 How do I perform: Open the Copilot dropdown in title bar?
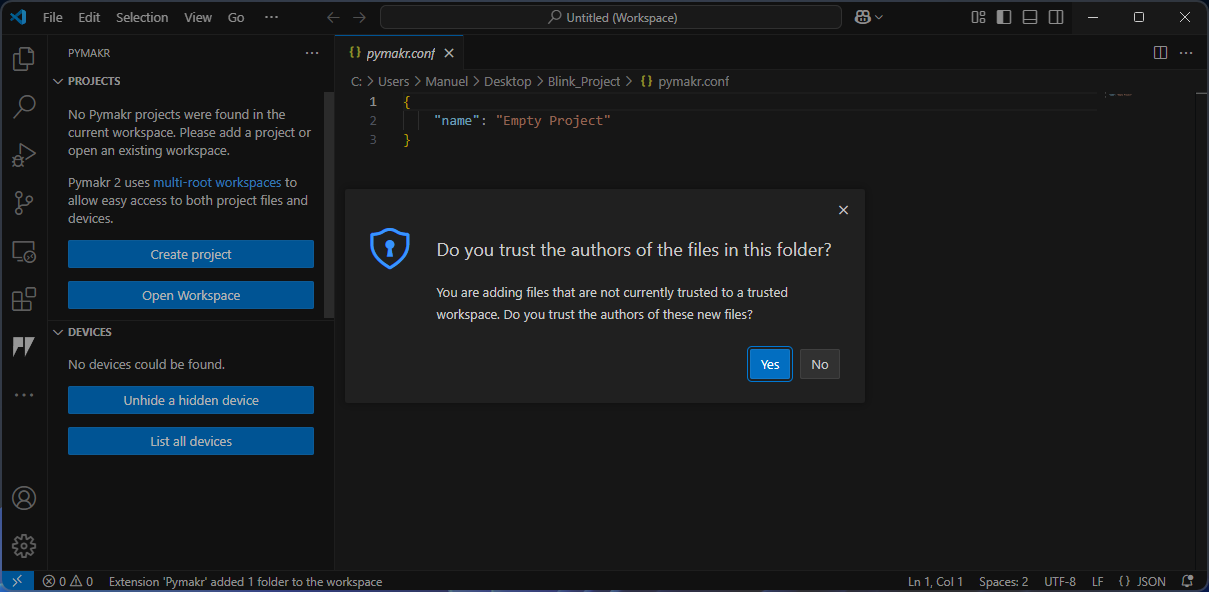click(868, 17)
